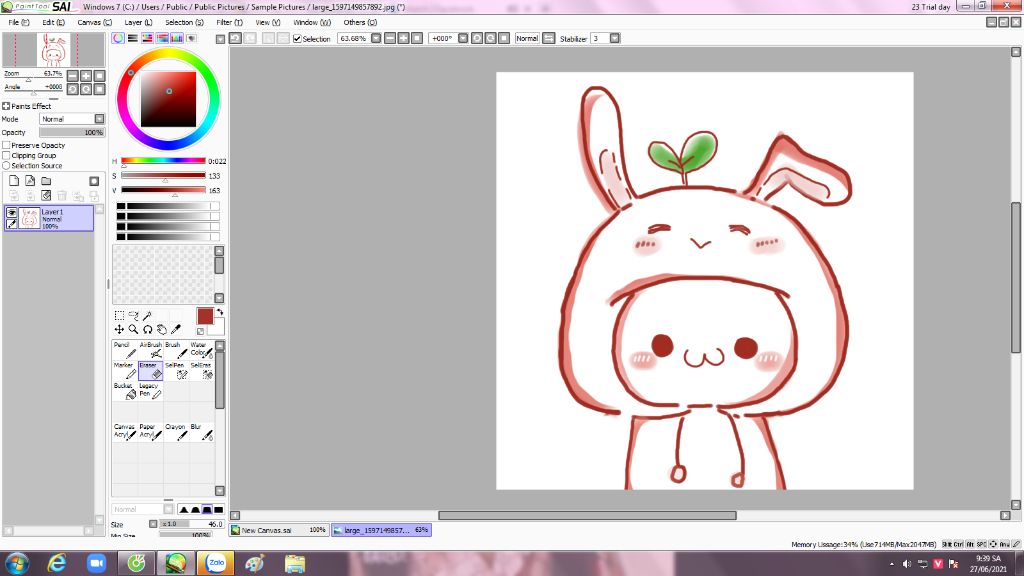Select the Pencil tool
This screenshot has height=576, width=1024.
125,350
